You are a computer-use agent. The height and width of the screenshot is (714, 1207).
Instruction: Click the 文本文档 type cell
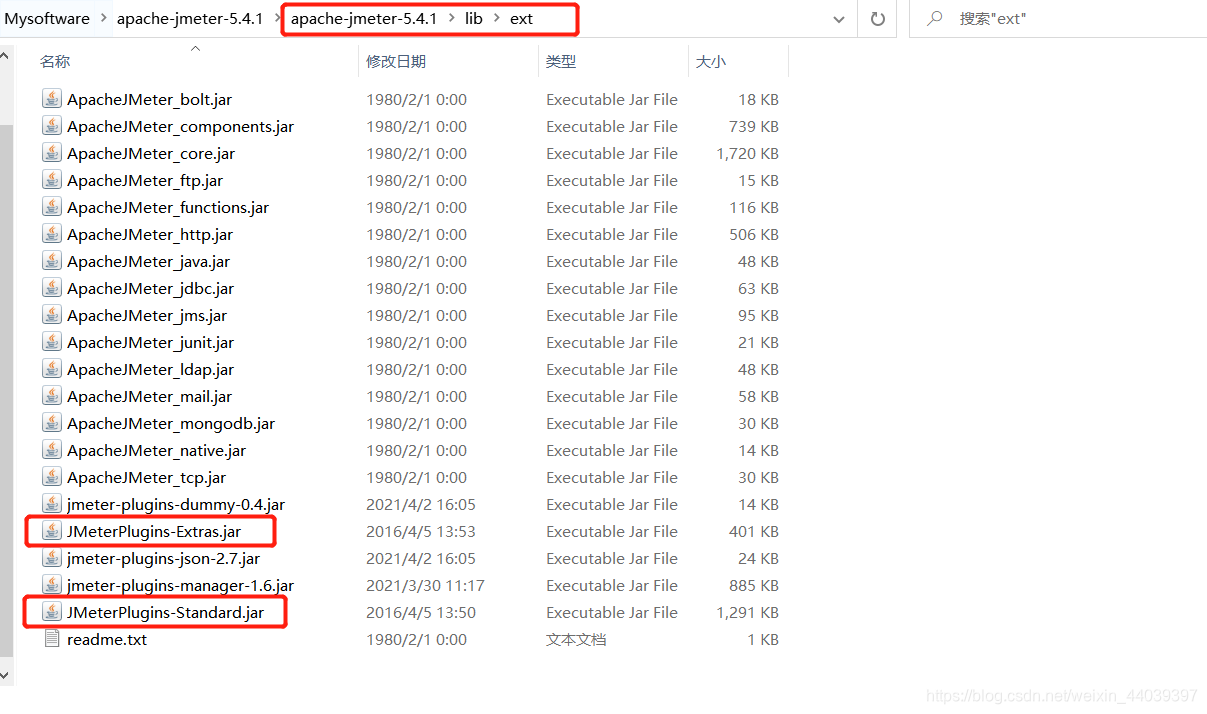click(x=576, y=639)
